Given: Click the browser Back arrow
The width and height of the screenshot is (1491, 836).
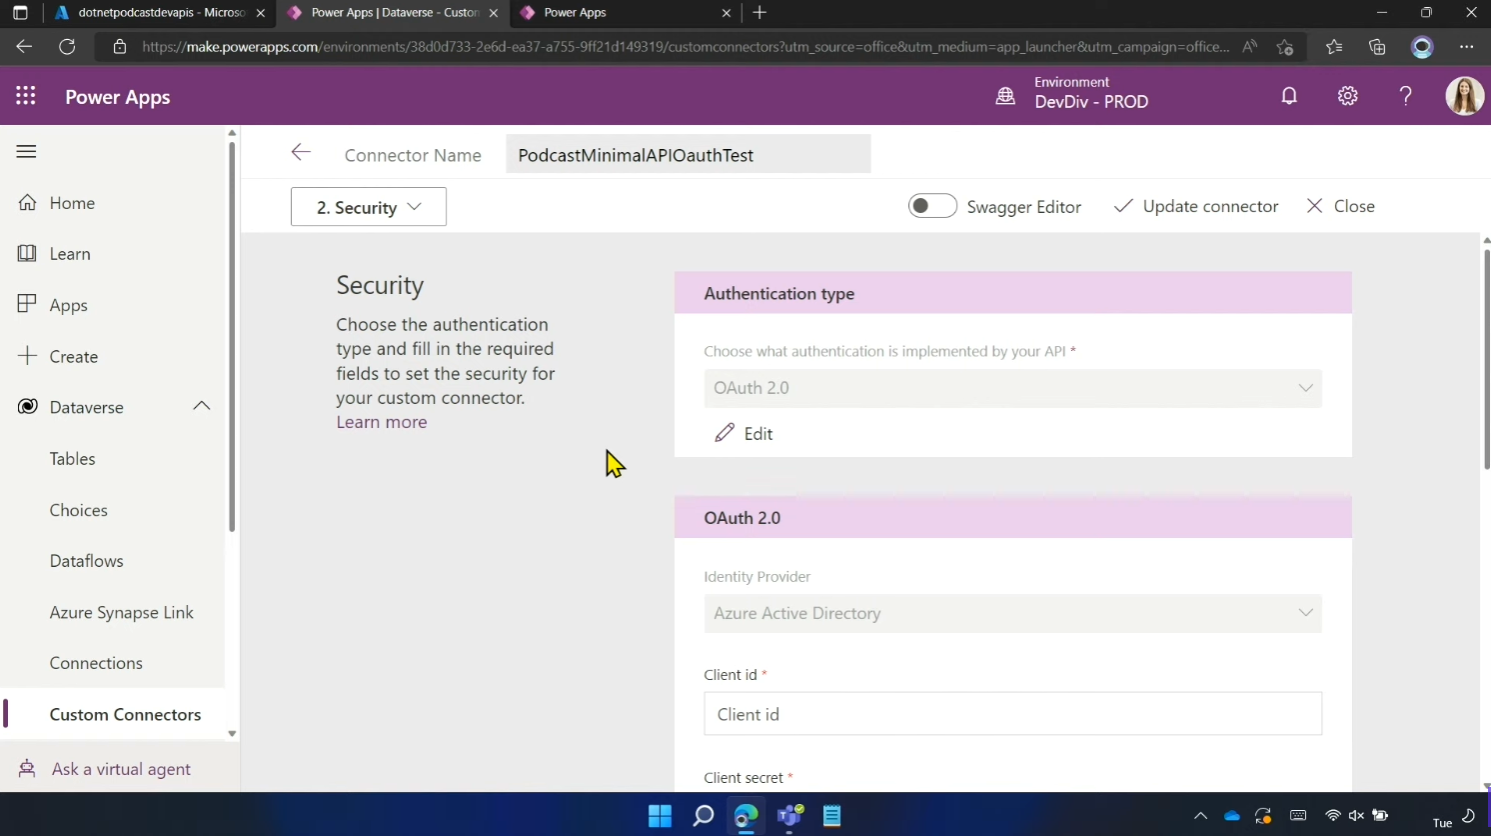Looking at the screenshot, I should pos(24,46).
